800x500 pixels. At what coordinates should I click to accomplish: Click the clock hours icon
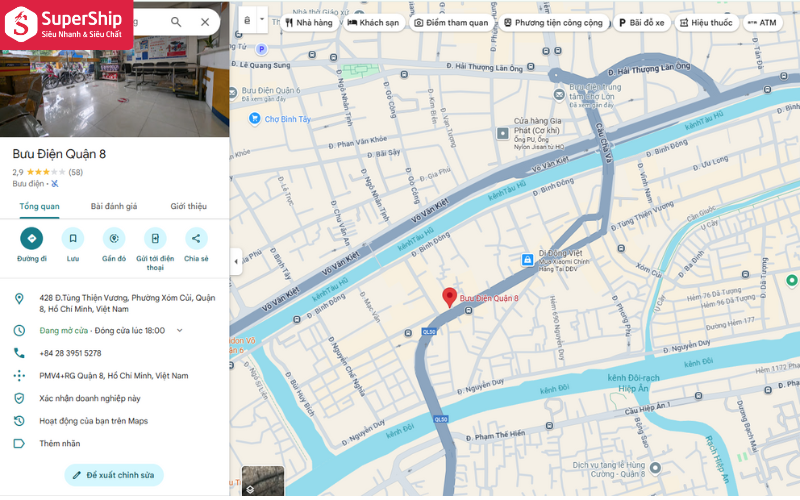19,331
